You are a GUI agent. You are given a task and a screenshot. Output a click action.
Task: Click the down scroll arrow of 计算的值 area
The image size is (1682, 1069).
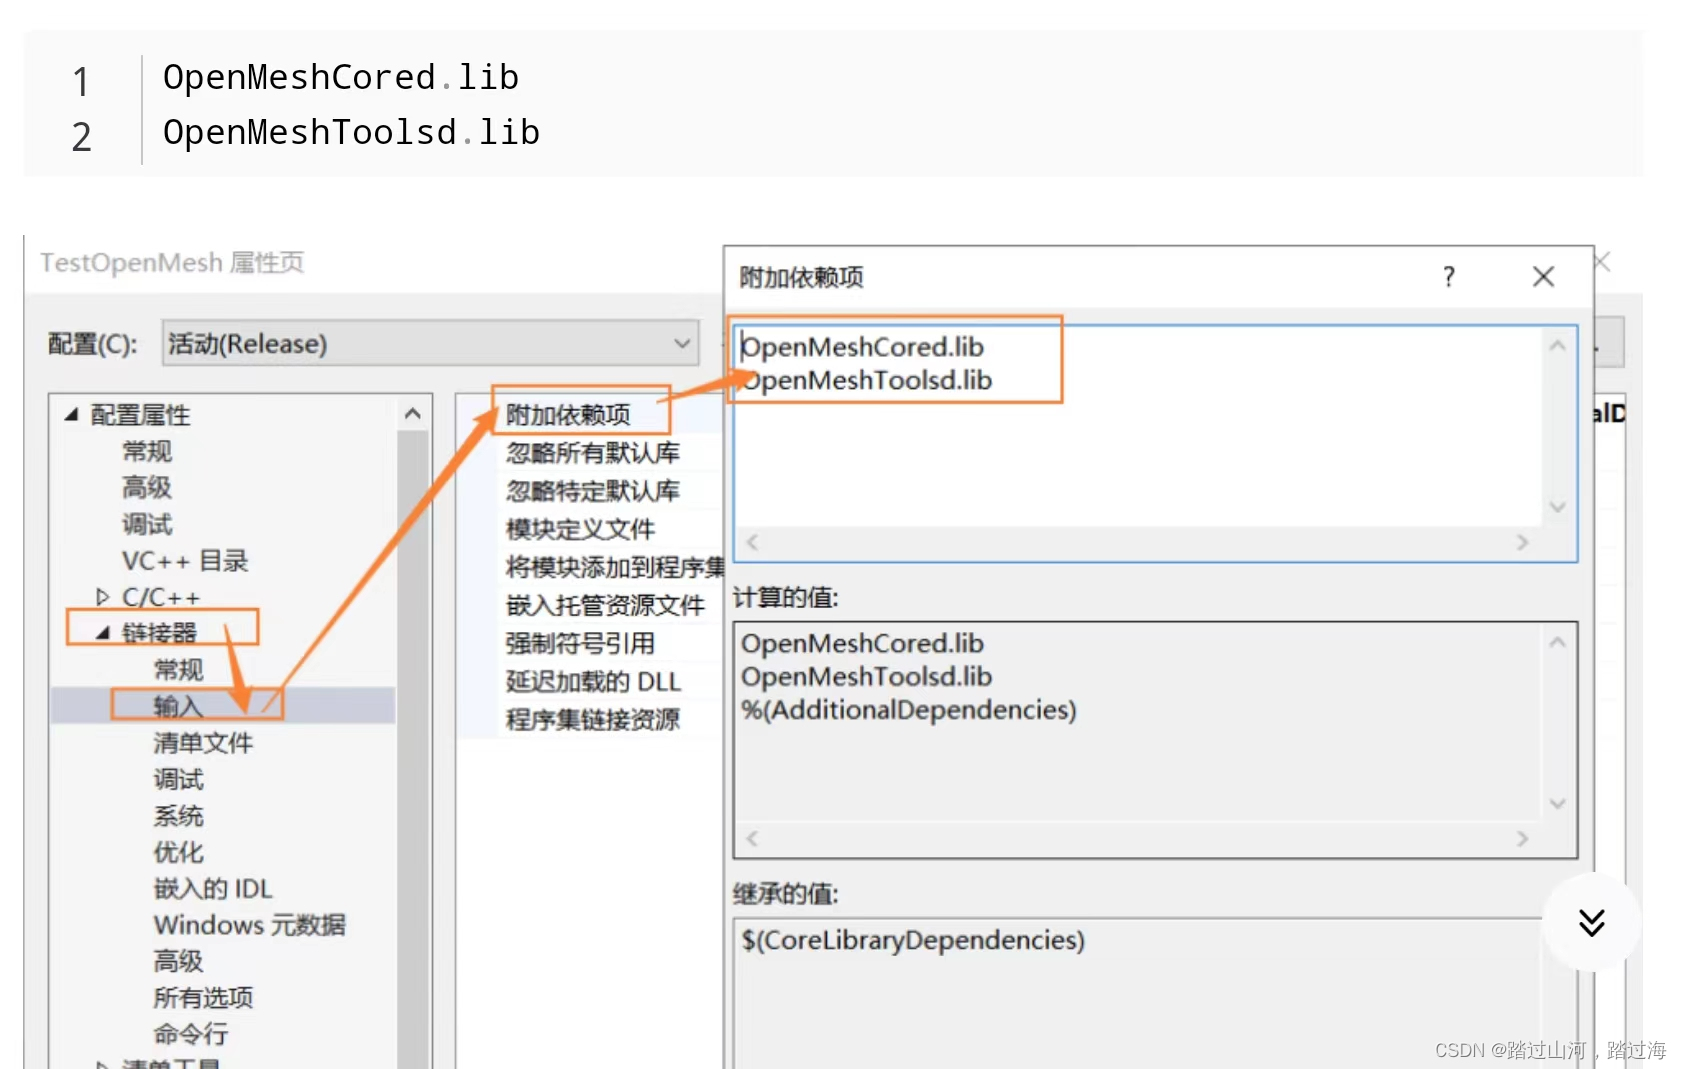[x=1557, y=802]
